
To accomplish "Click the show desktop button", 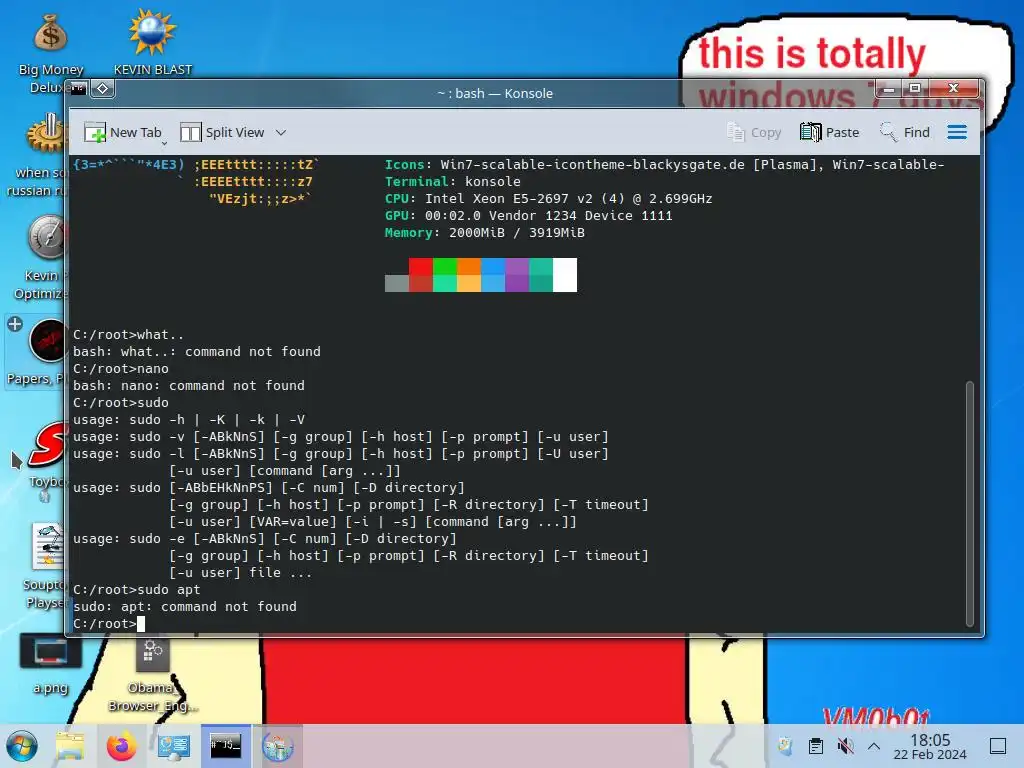I will (998, 746).
